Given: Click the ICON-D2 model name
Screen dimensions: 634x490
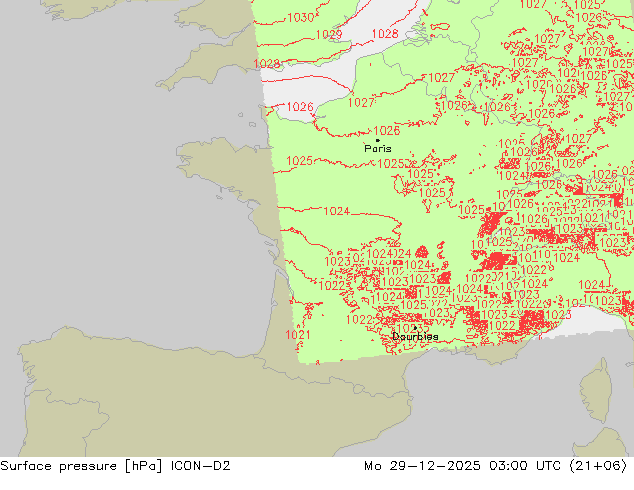Looking at the screenshot, I should coord(201,466).
